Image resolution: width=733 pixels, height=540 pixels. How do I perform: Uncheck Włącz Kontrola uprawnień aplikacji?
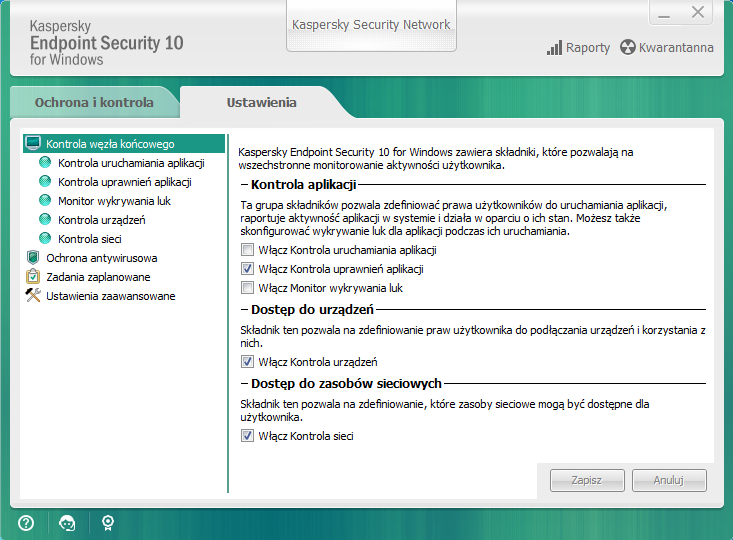(247, 269)
